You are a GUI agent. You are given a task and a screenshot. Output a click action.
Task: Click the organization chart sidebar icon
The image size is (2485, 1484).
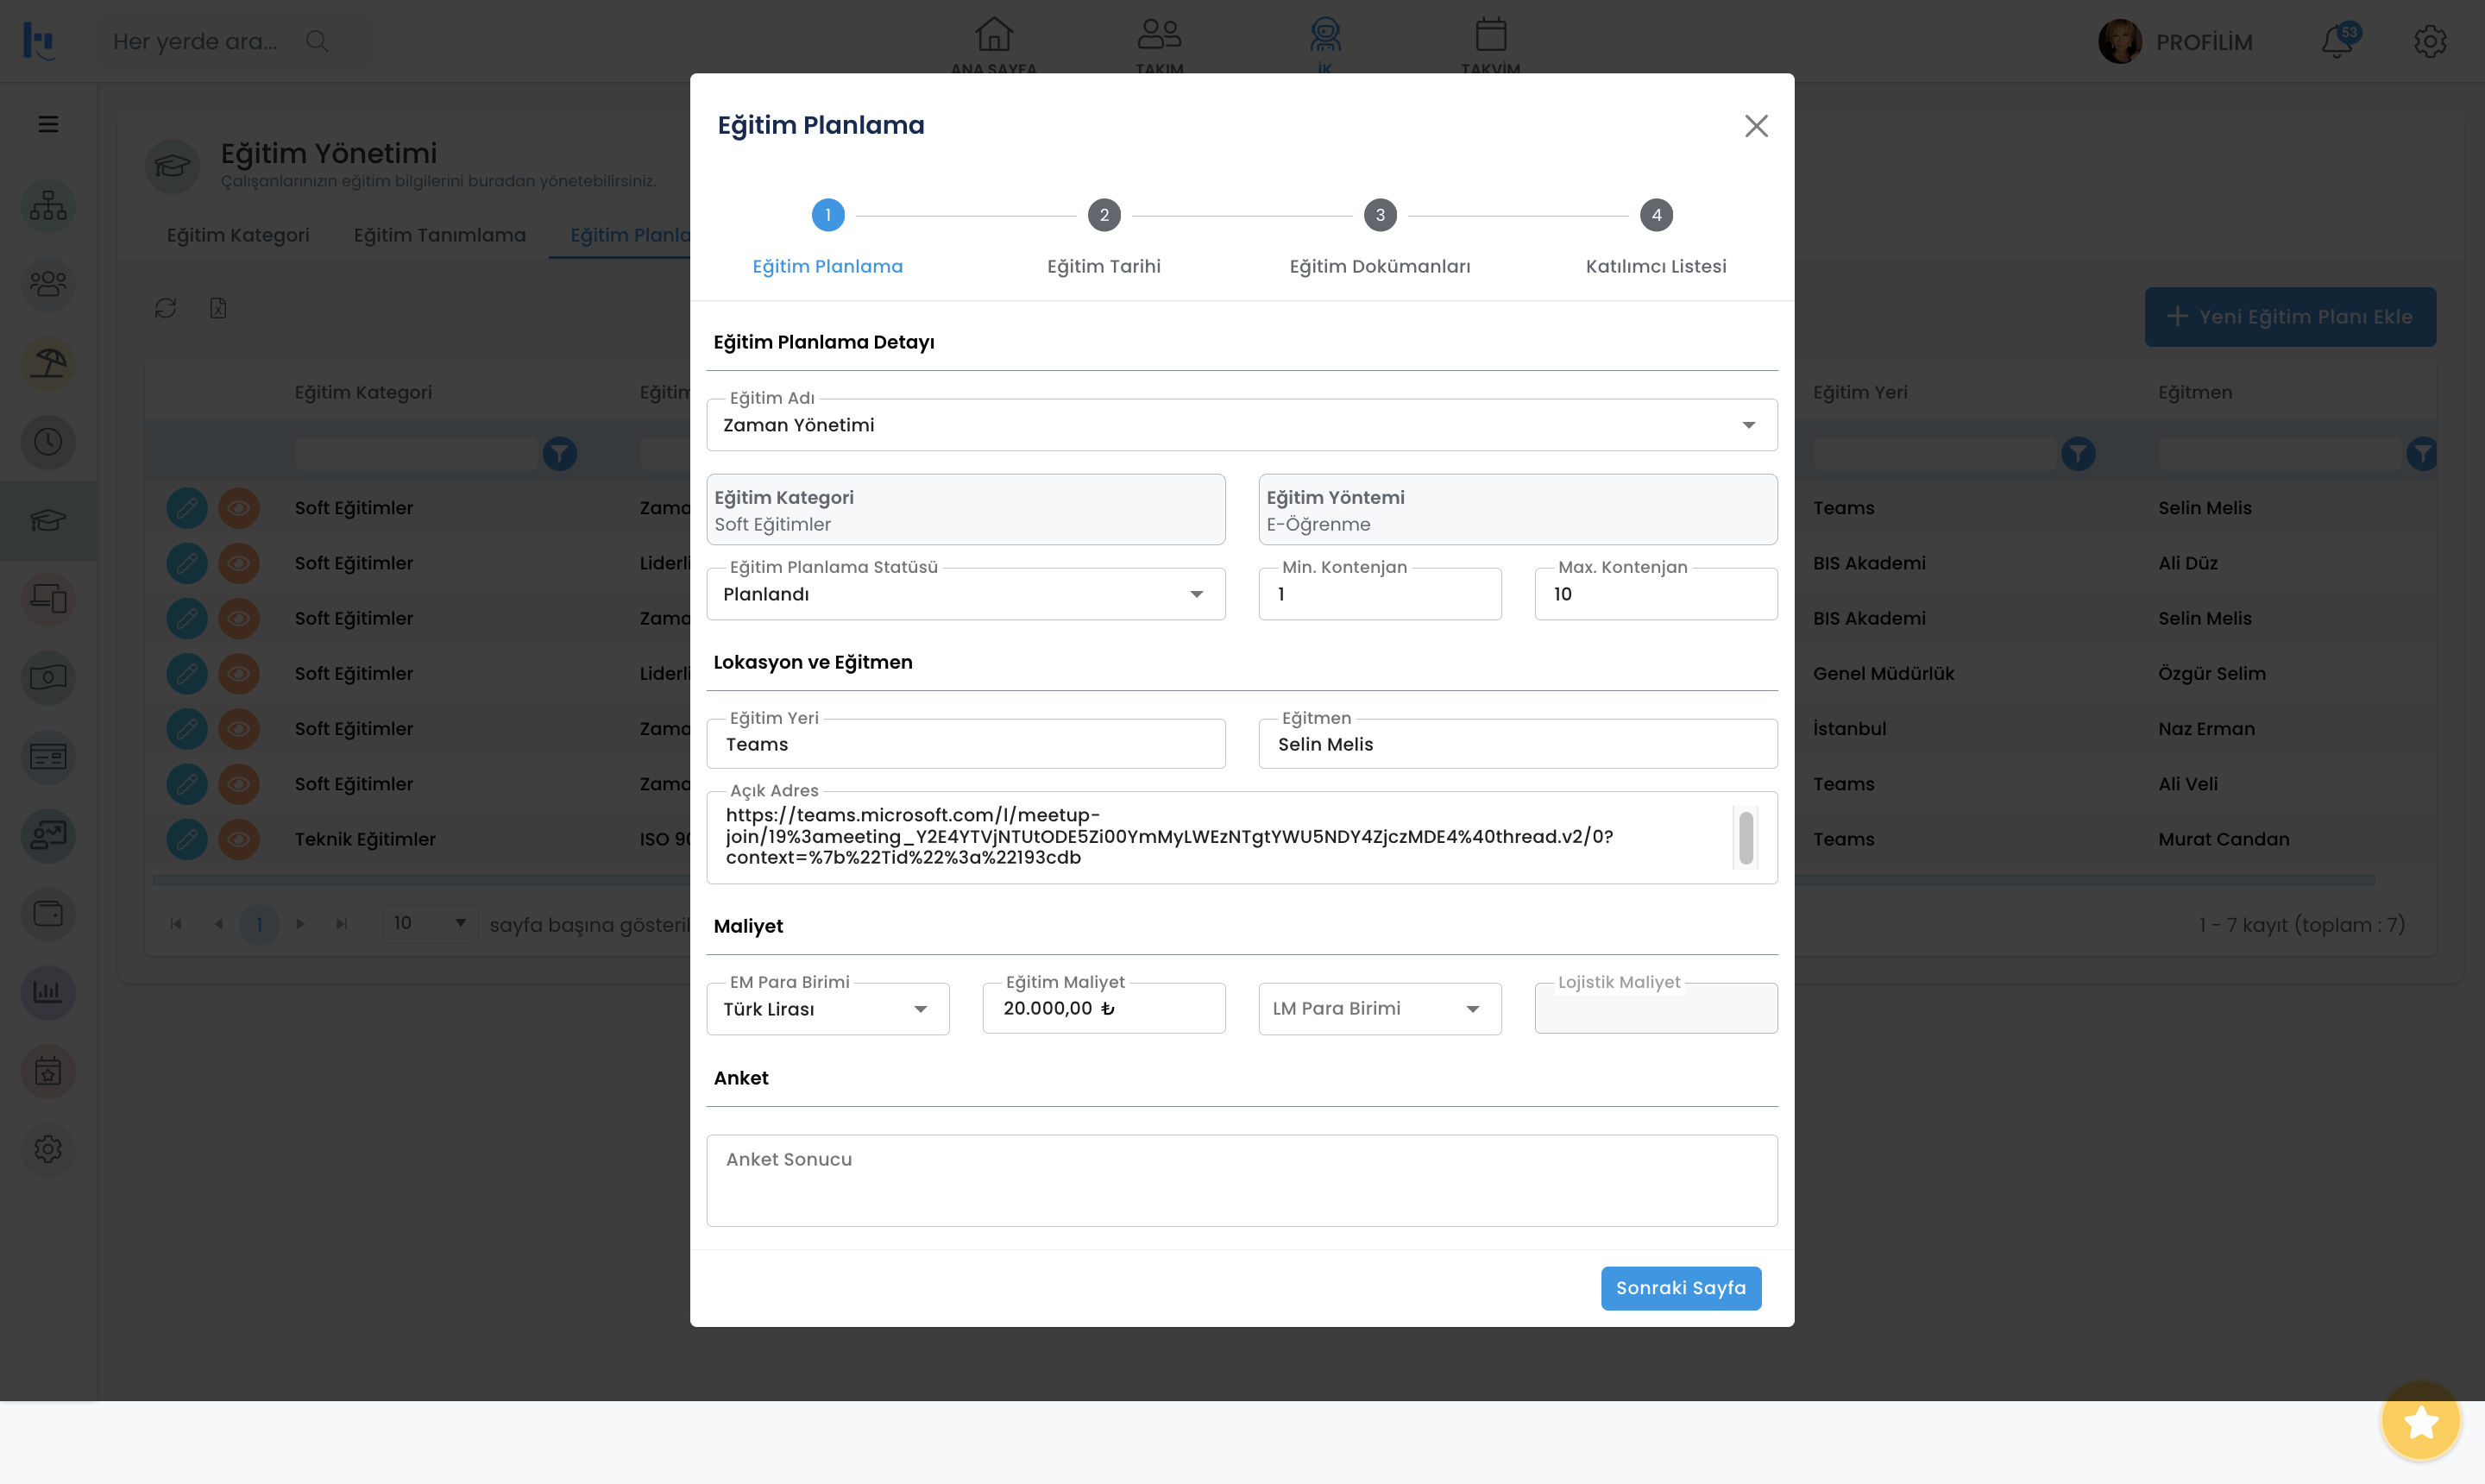tap(48, 206)
